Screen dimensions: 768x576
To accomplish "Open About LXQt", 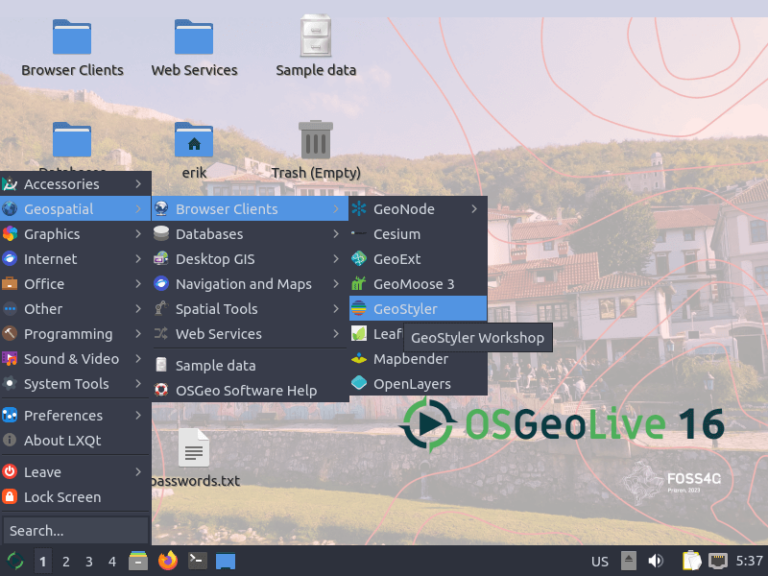I will pos(75,440).
